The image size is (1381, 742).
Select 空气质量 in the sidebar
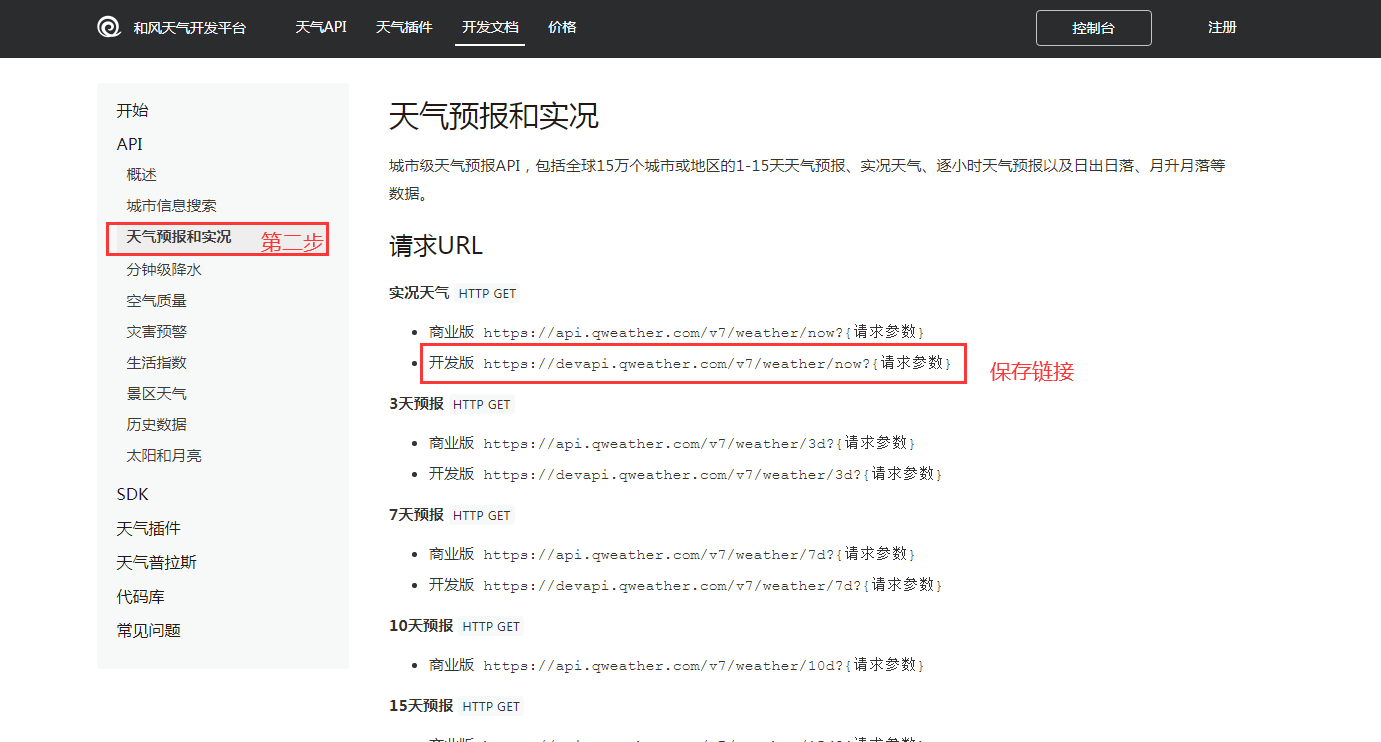(x=156, y=301)
